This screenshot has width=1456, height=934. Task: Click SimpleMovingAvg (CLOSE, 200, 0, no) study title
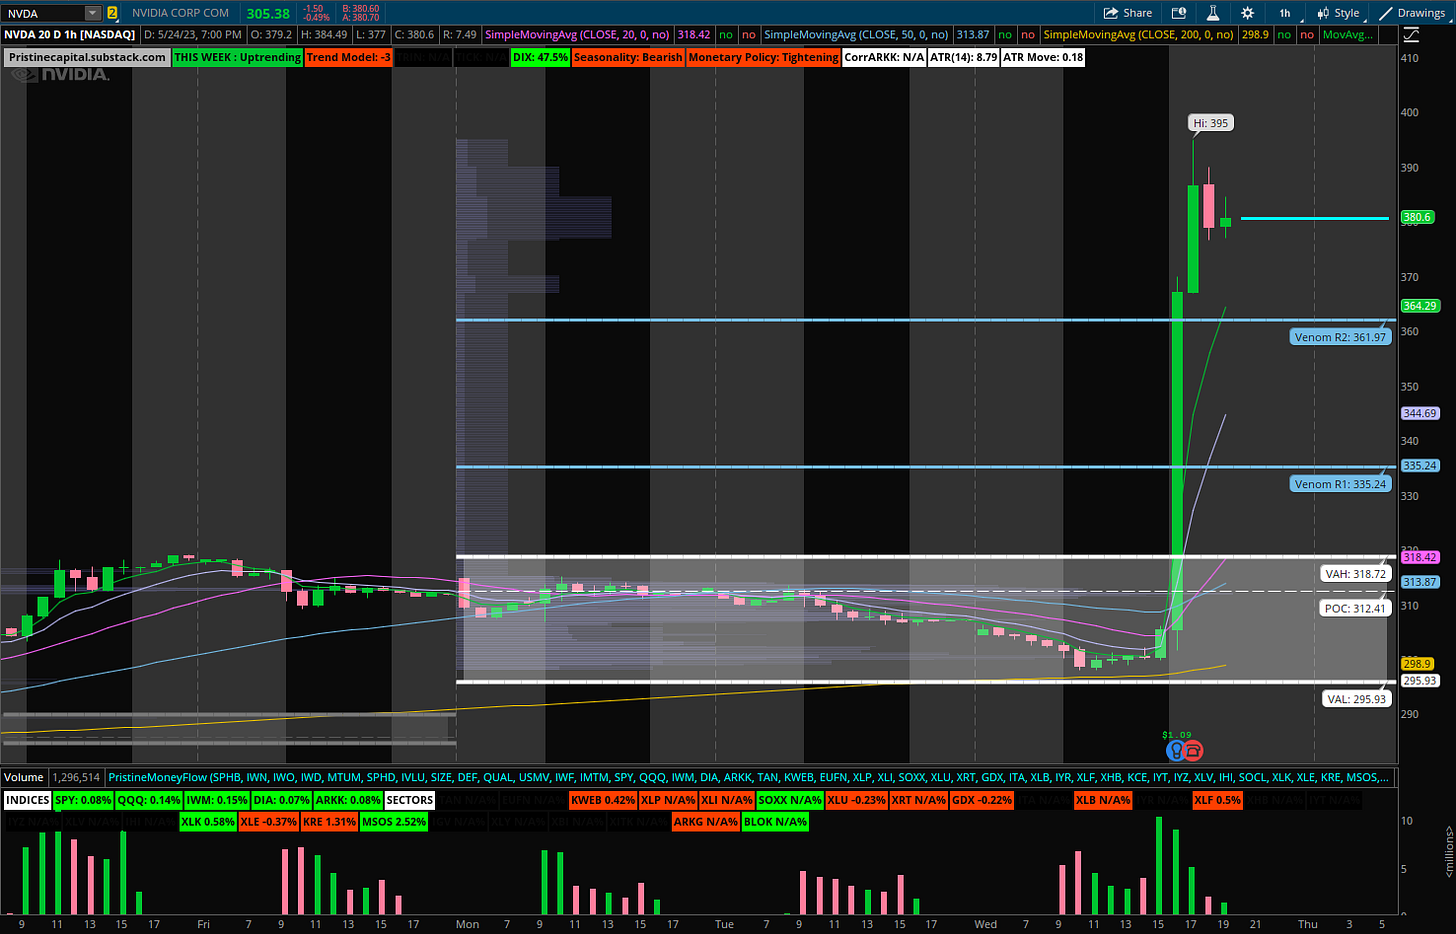(1139, 35)
